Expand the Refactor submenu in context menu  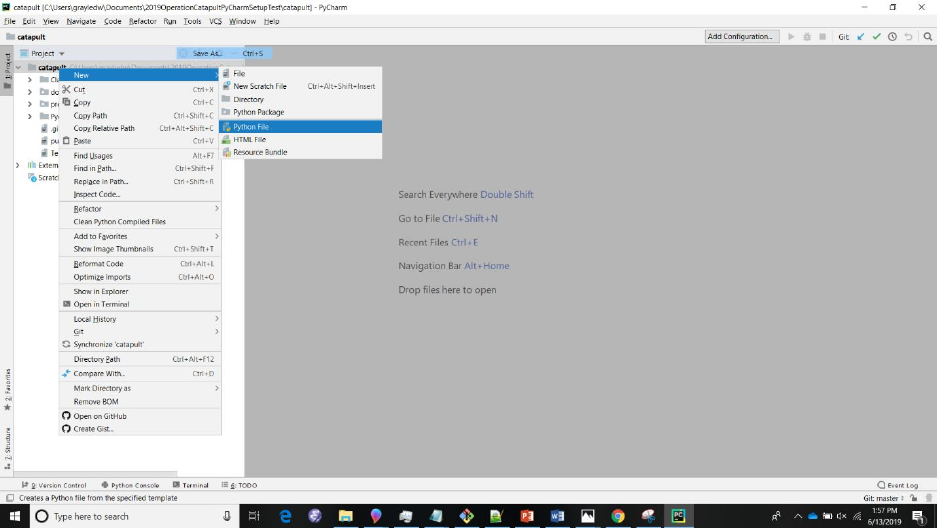click(x=140, y=209)
